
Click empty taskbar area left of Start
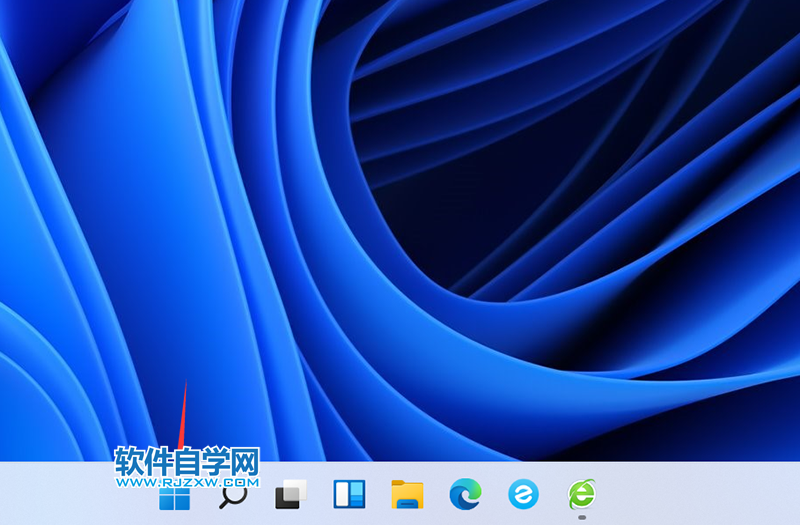pyautogui.click(x=60, y=494)
